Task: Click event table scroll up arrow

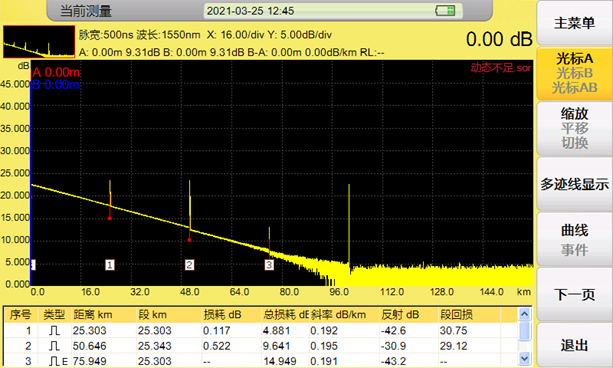Action: pos(524,314)
